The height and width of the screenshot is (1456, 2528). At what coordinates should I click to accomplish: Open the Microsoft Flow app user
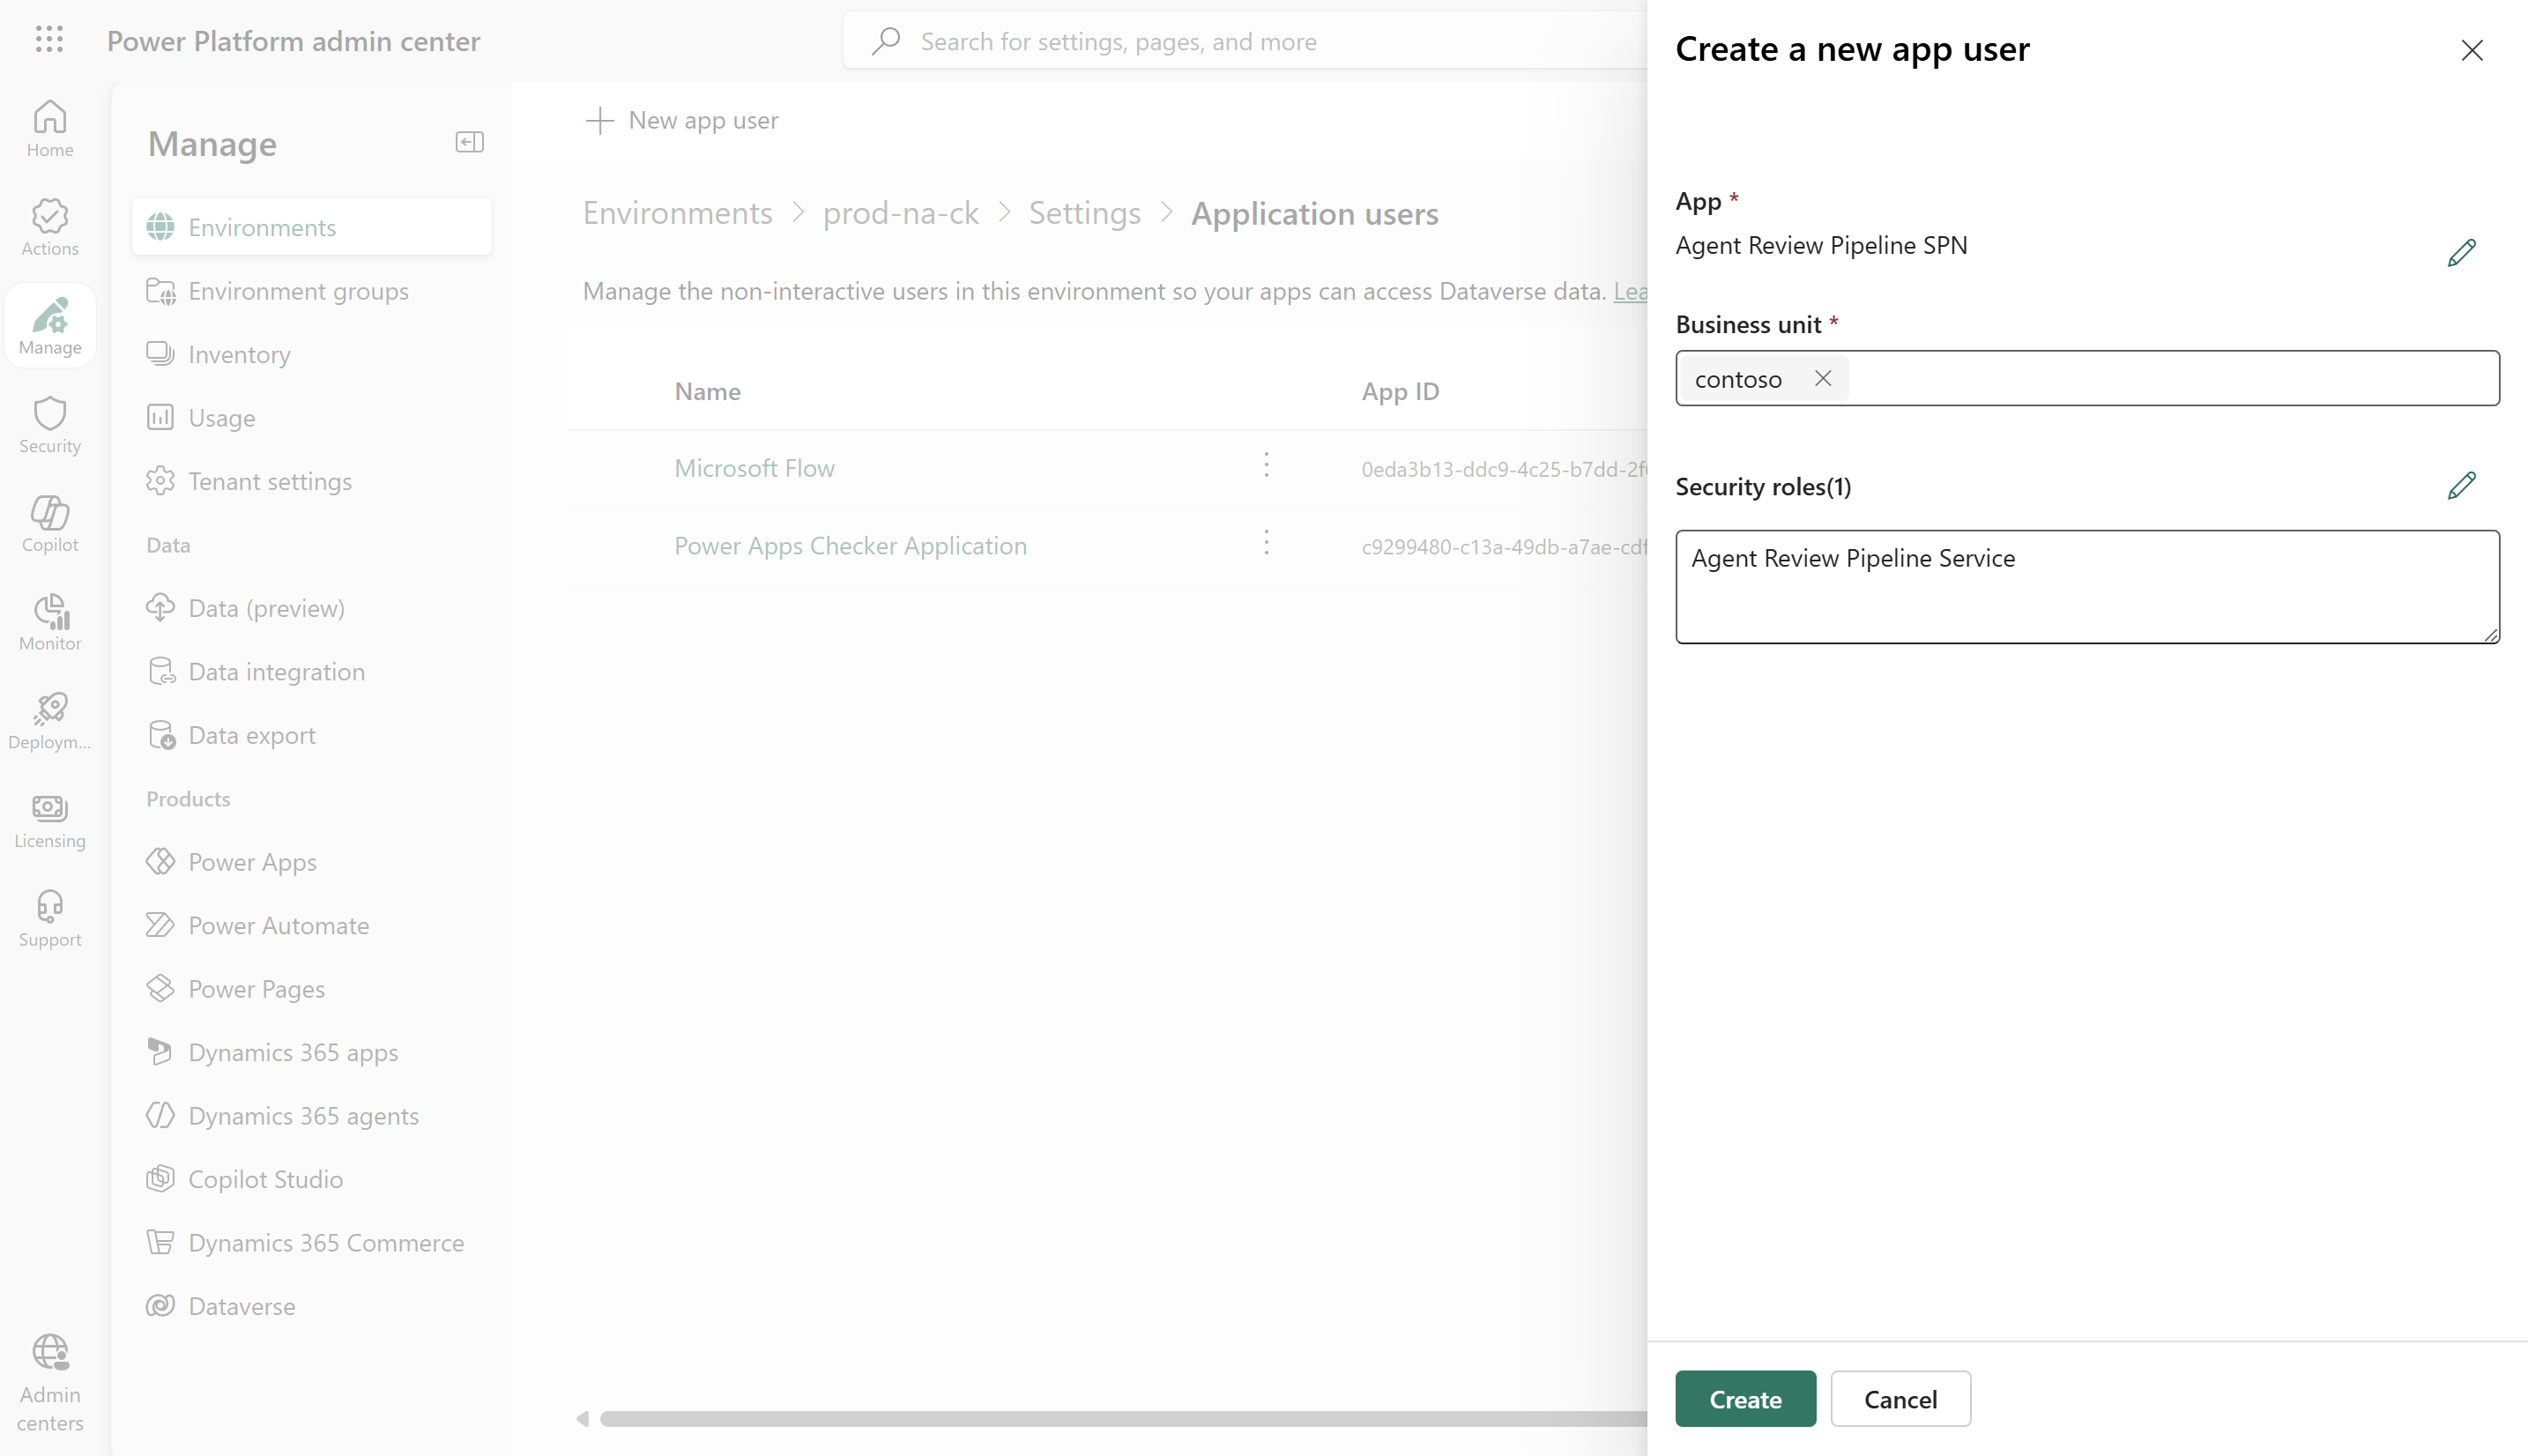coord(754,468)
